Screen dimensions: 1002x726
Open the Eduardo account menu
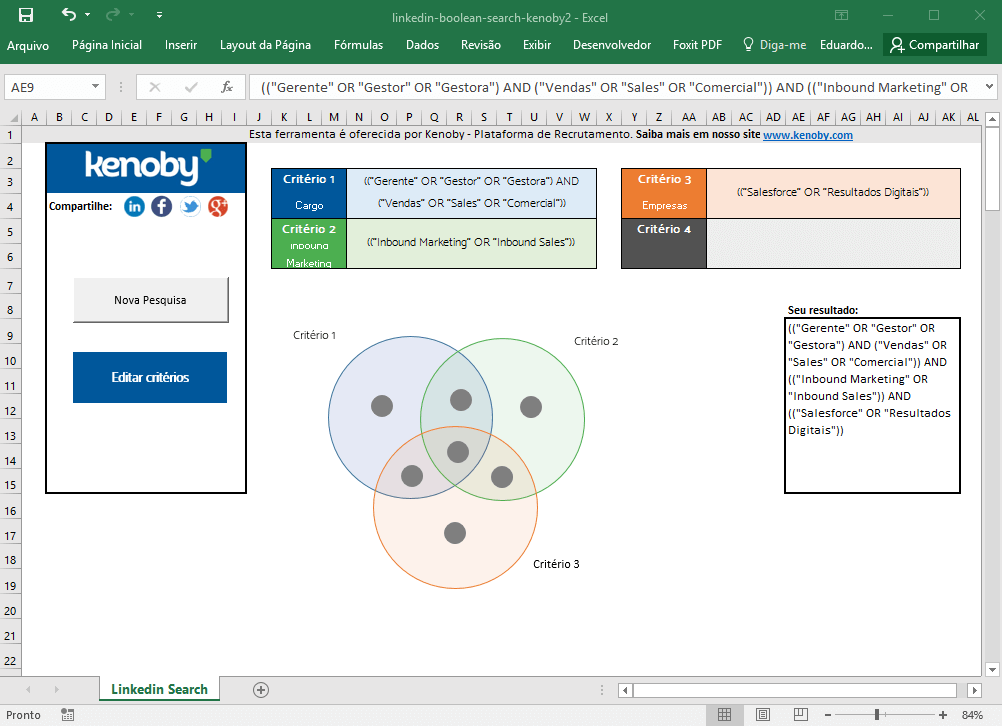coord(846,45)
